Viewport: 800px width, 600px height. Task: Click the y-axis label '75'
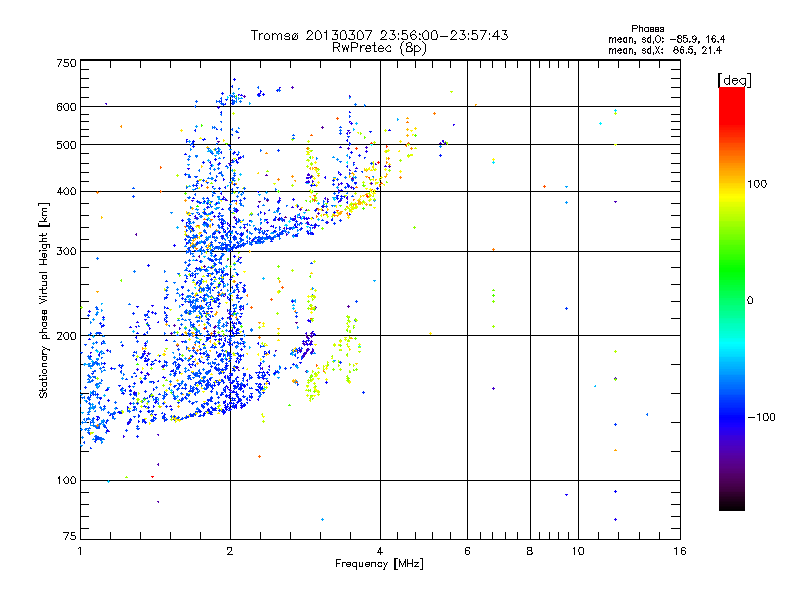70,536
